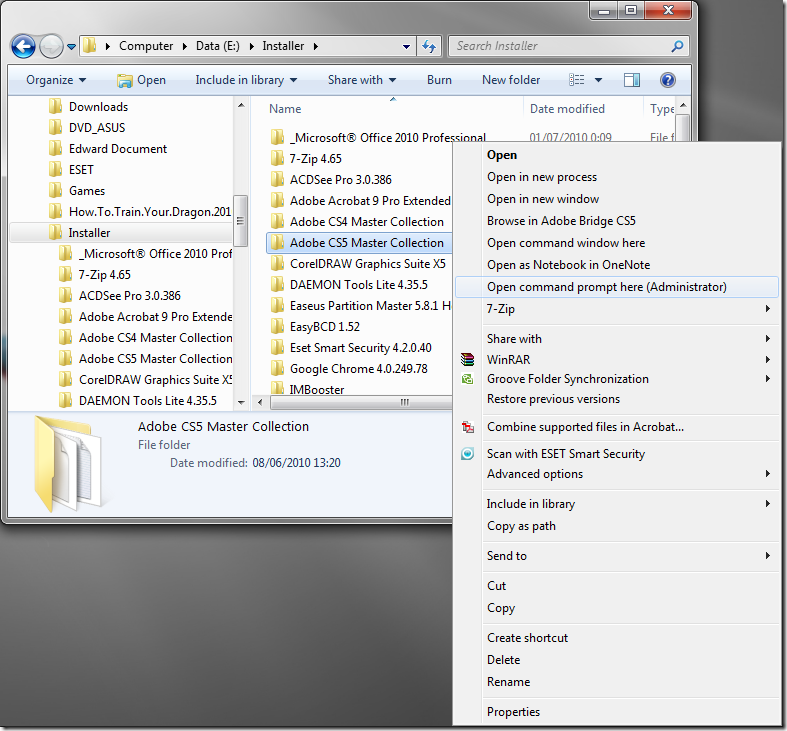This screenshot has width=787, height=731.
Task: Open the recent pages dropdown arrow
Action: click(x=71, y=47)
